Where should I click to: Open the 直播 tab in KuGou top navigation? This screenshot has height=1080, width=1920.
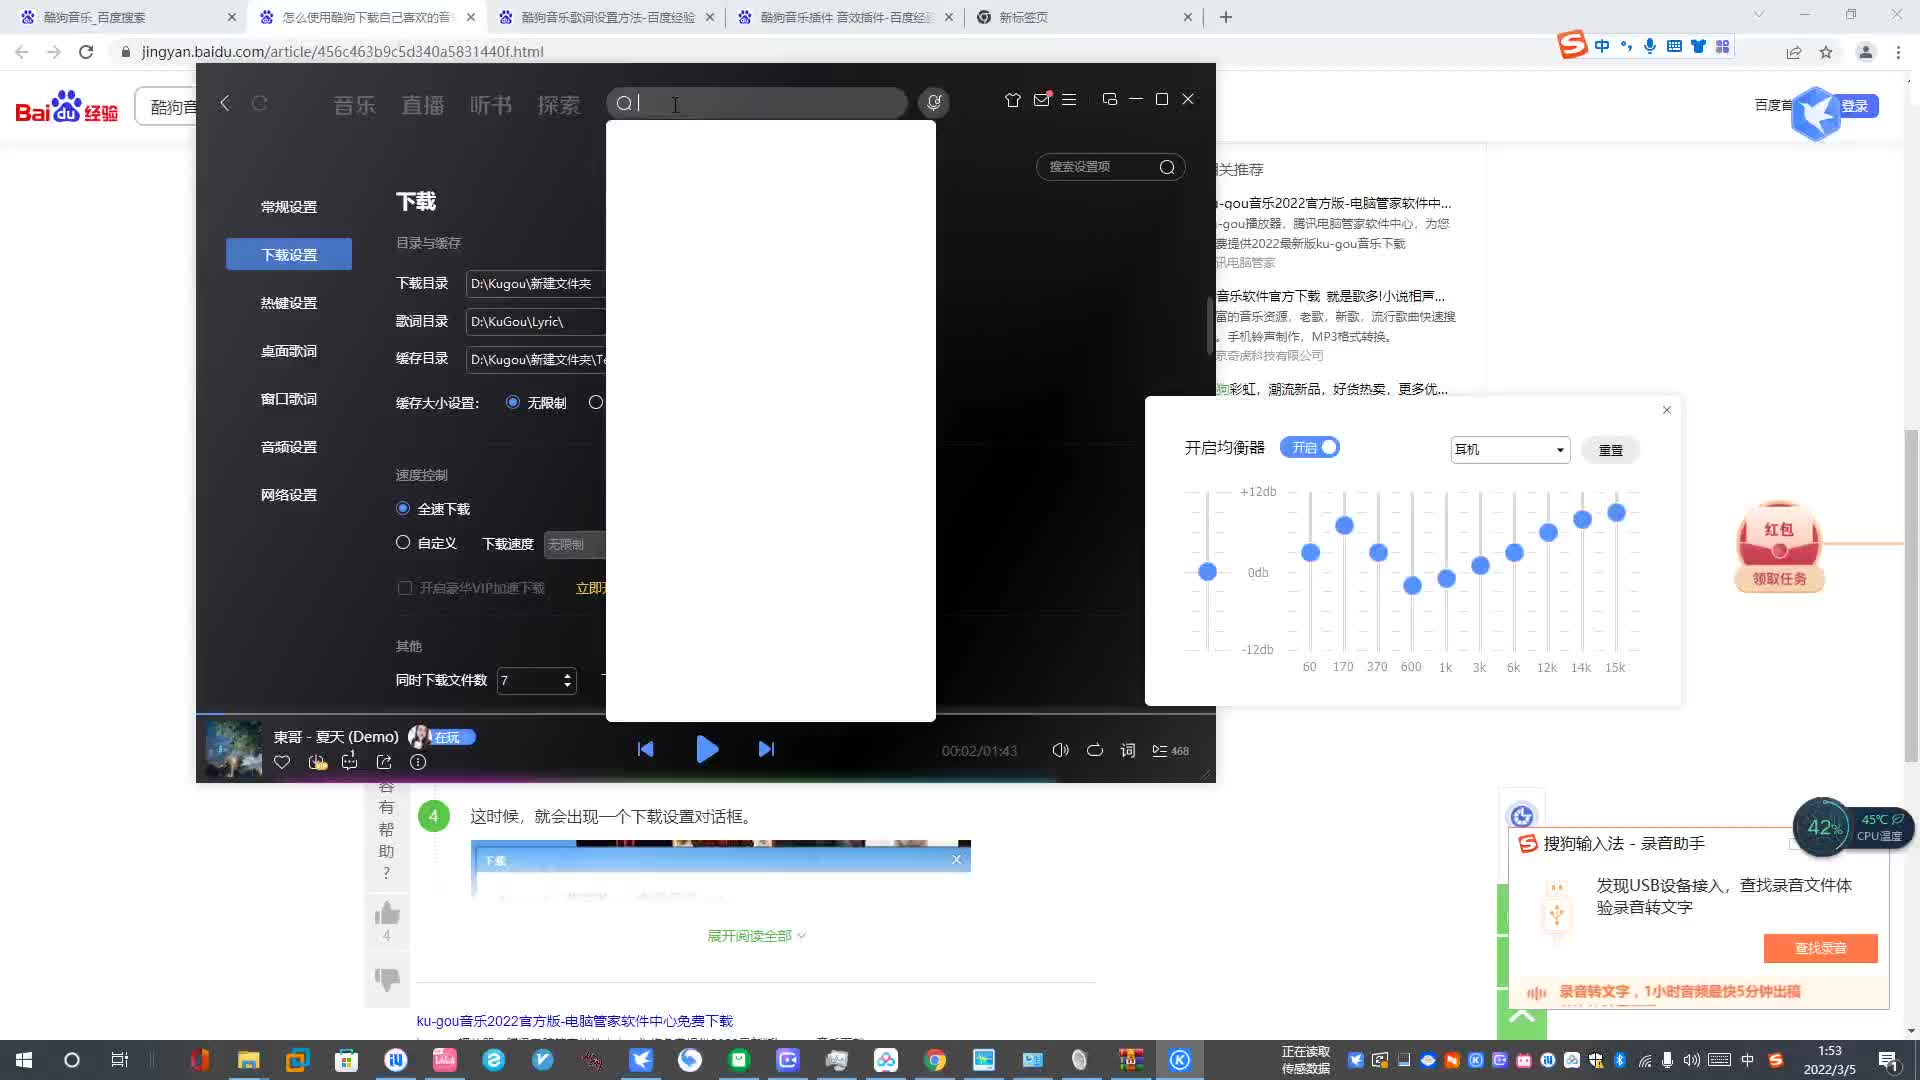pyautogui.click(x=422, y=105)
